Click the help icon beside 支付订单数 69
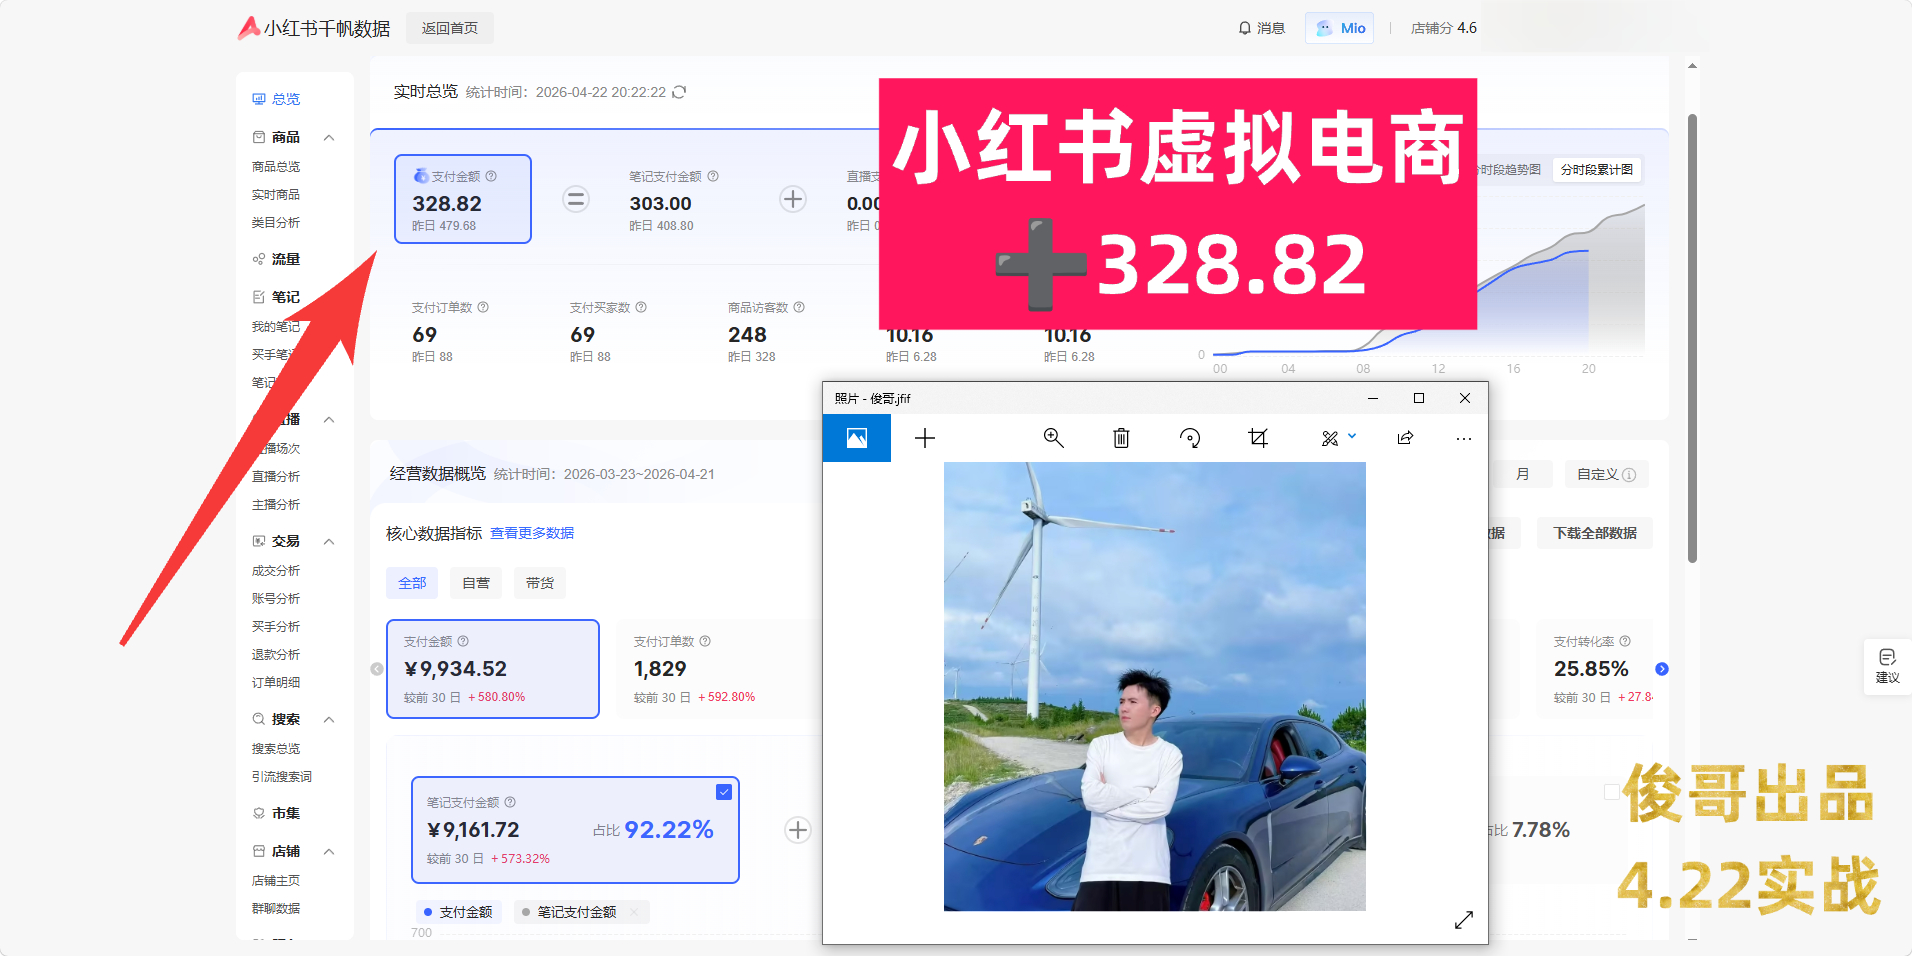This screenshot has width=1912, height=956. (483, 307)
